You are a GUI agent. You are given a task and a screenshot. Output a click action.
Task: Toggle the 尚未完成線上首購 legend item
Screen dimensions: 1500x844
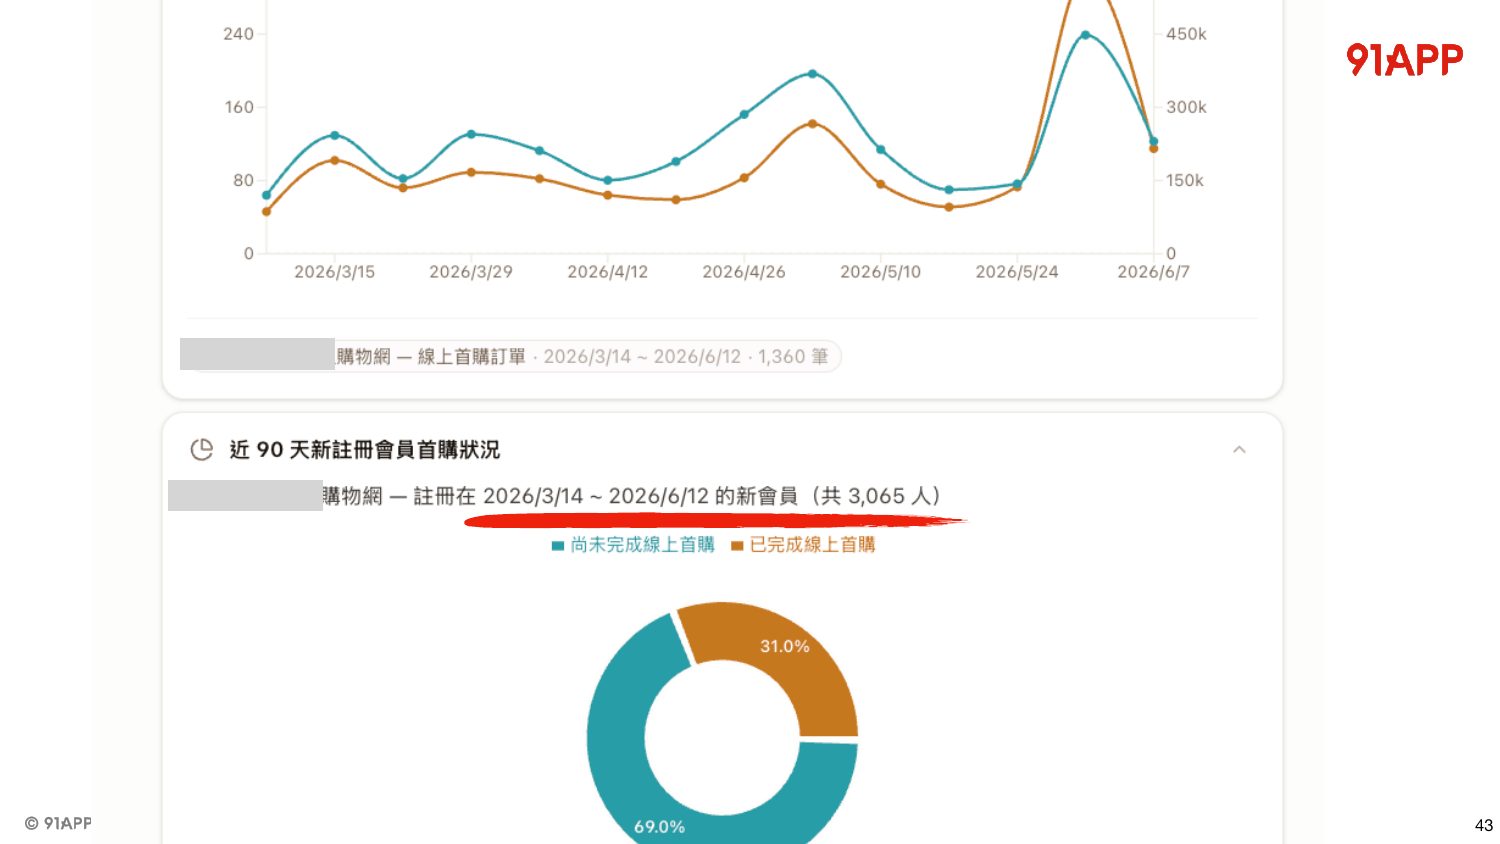pyautogui.click(x=633, y=545)
